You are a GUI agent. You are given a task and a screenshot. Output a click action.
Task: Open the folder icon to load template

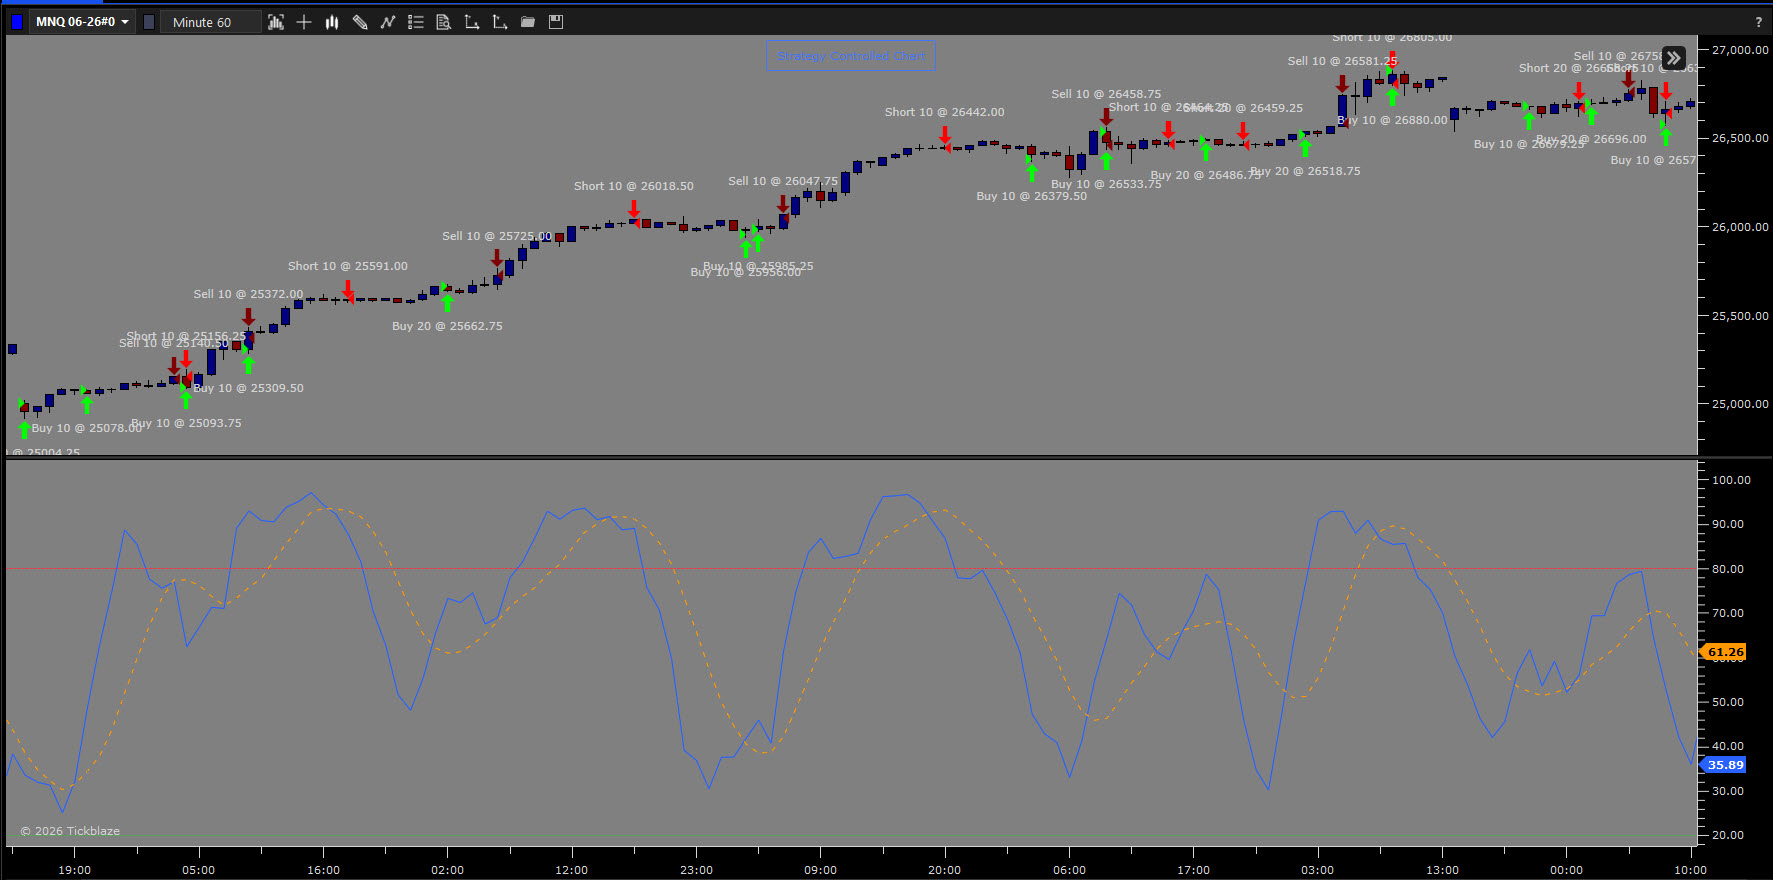point(528,22)
